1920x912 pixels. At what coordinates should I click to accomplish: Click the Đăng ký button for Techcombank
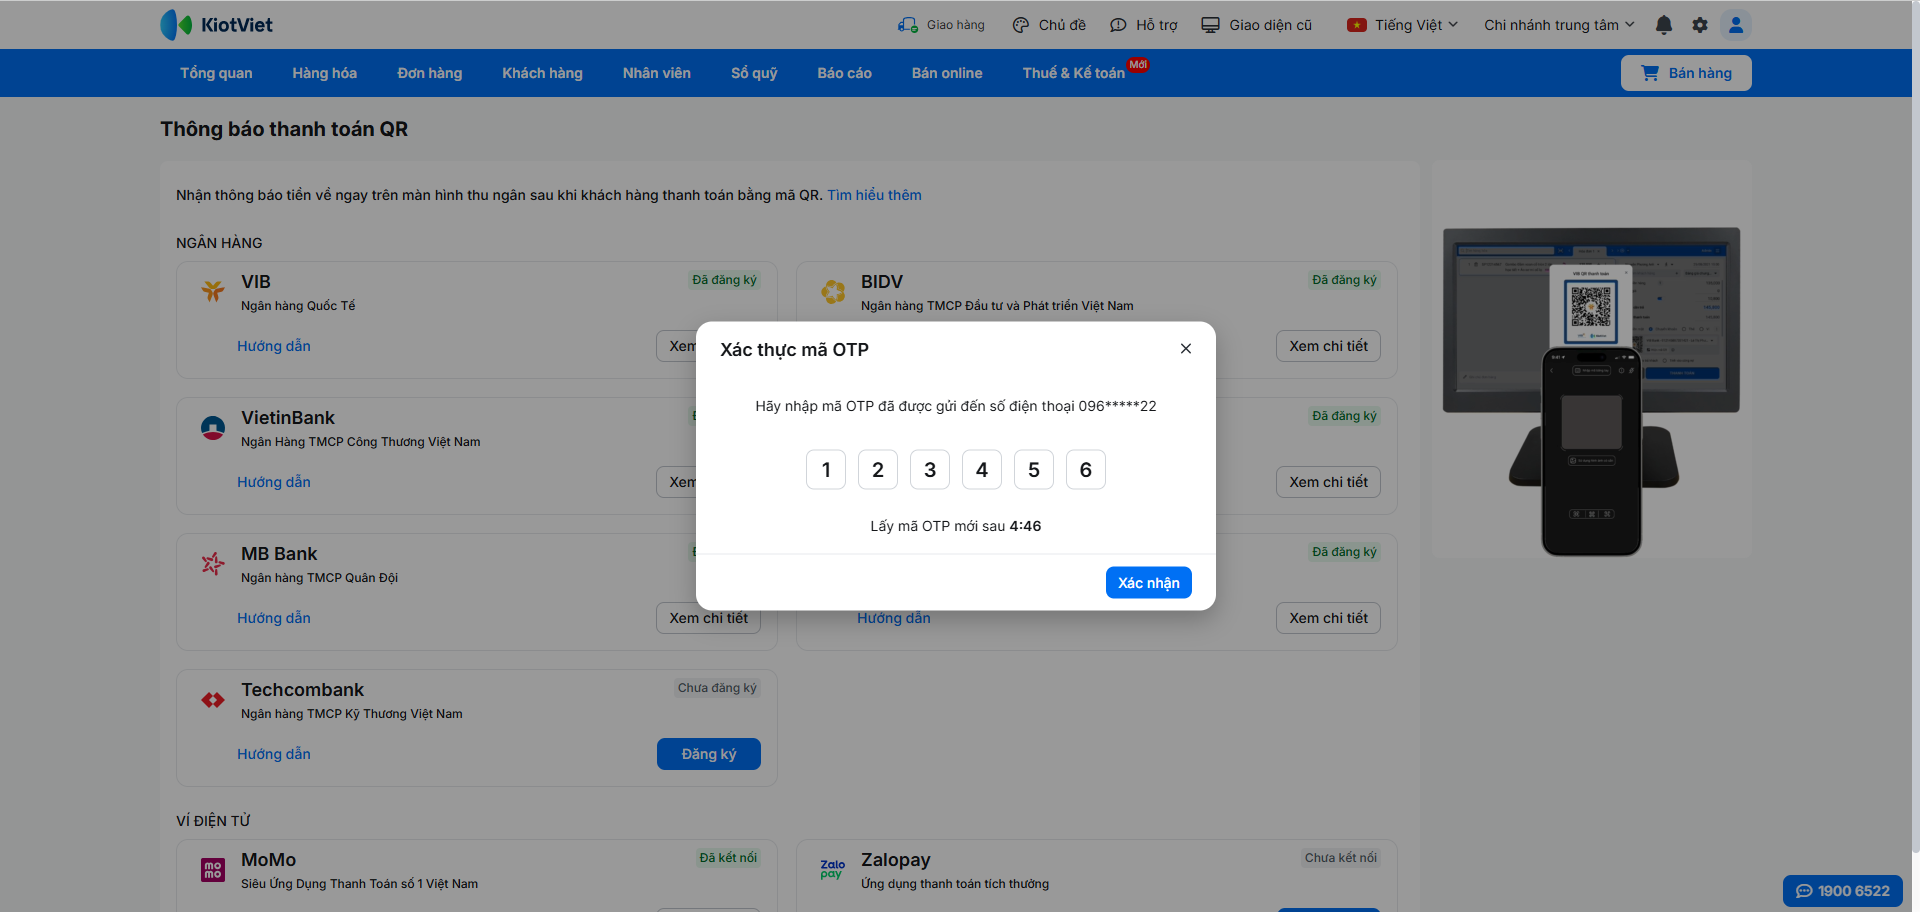coord(709,754)
